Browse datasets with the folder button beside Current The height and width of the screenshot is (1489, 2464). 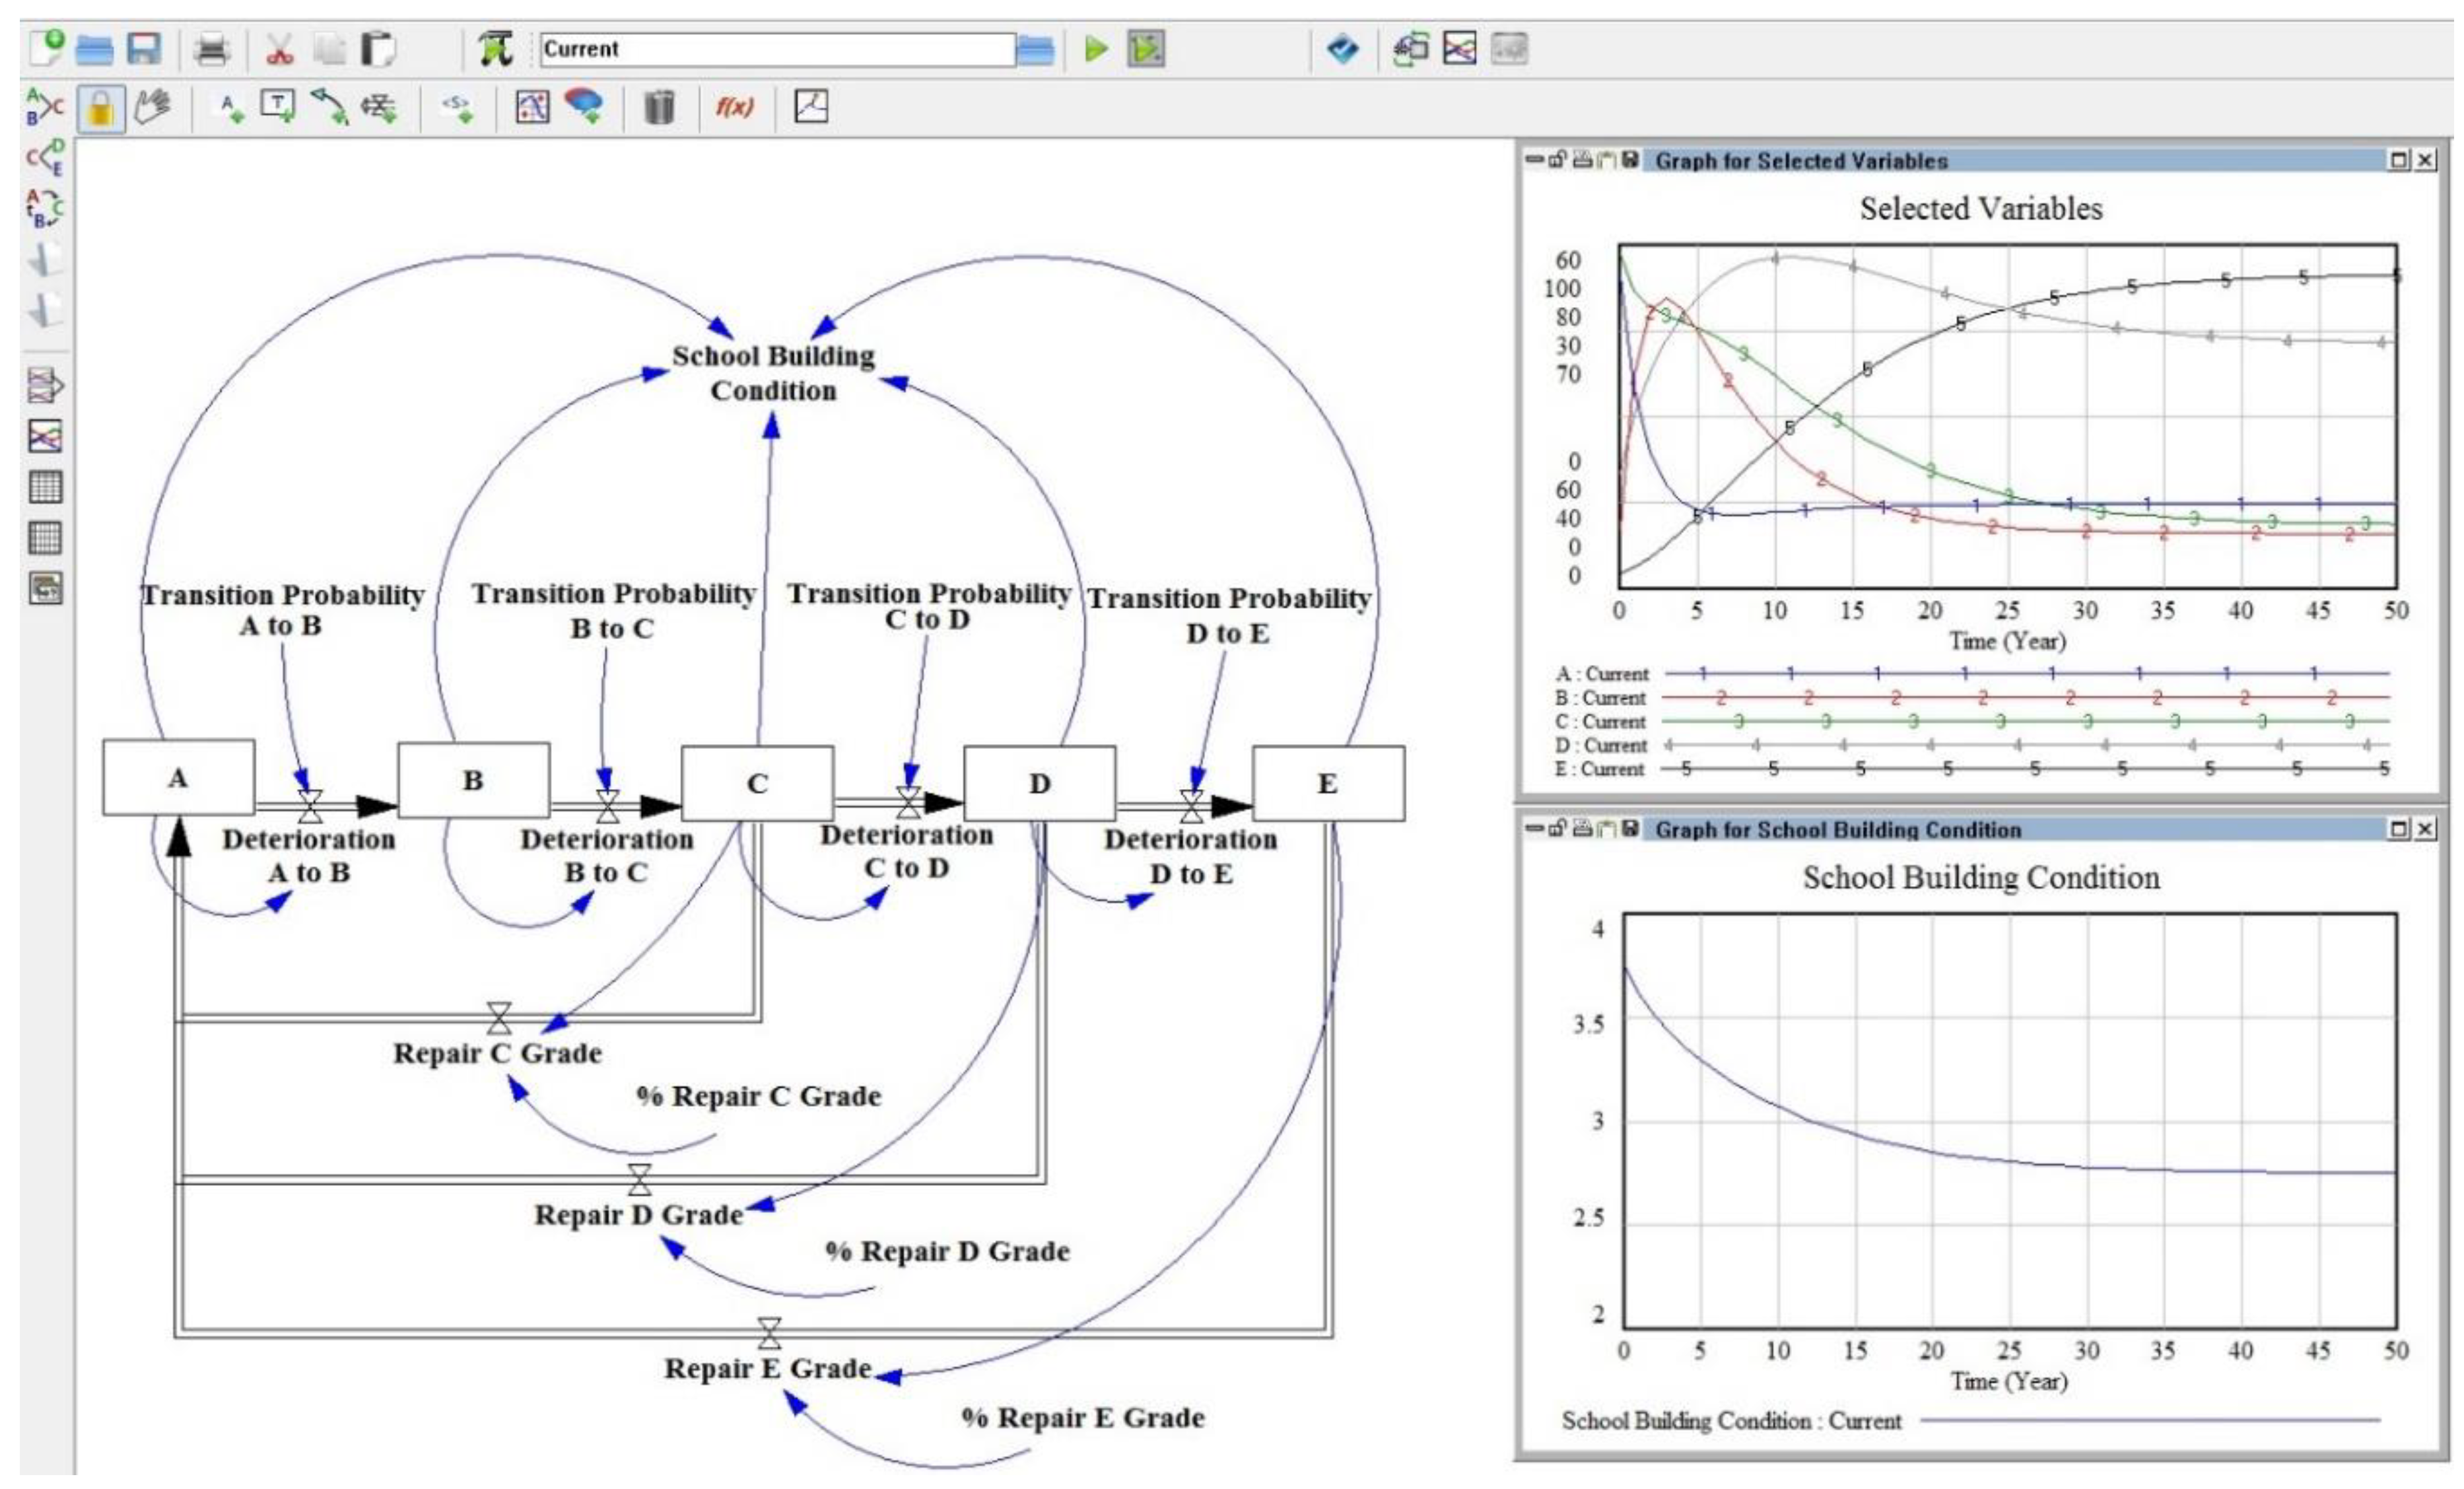[x=1036, y=49]
